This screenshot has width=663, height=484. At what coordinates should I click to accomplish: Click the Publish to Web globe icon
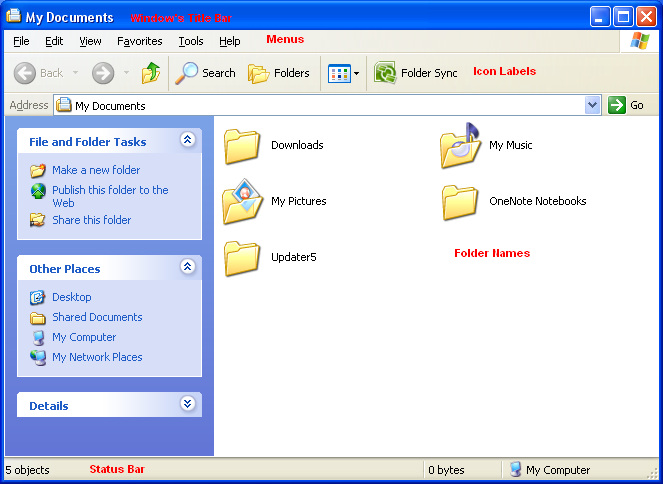[38, 191]
